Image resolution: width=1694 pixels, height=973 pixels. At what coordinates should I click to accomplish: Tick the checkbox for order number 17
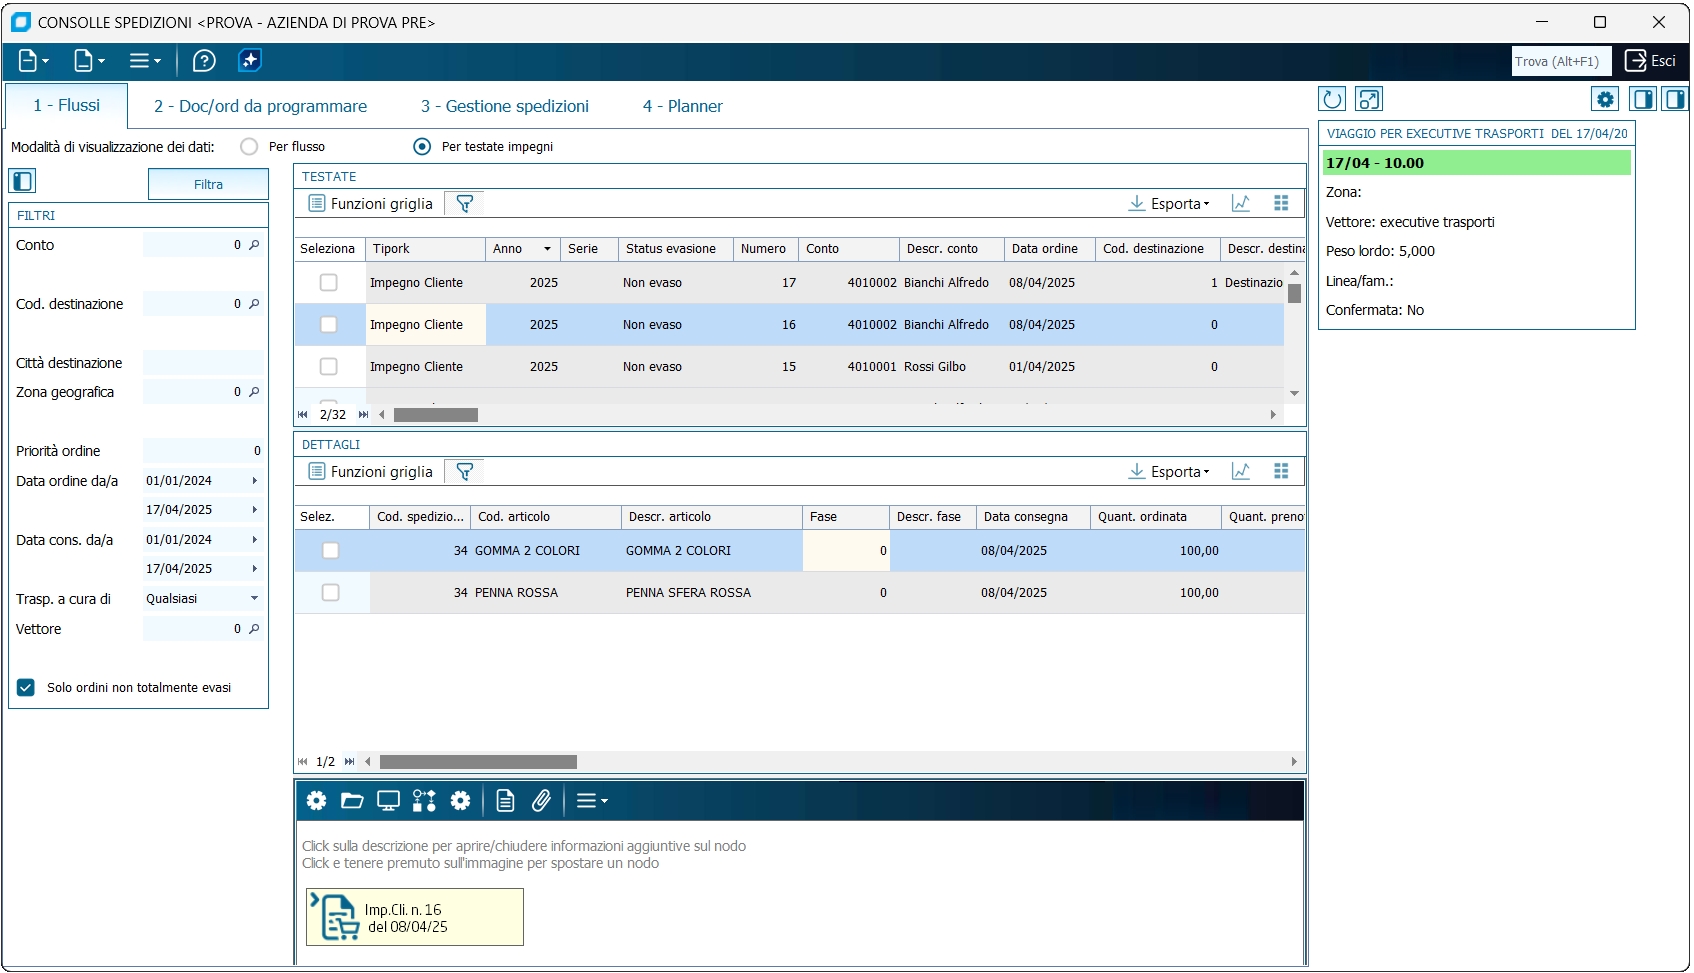tap(328, 283)
